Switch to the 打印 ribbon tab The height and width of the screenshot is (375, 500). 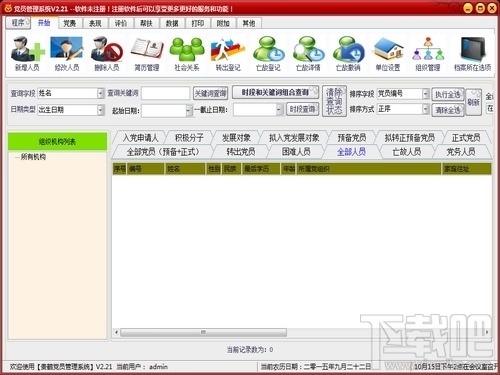click(197, 23)
